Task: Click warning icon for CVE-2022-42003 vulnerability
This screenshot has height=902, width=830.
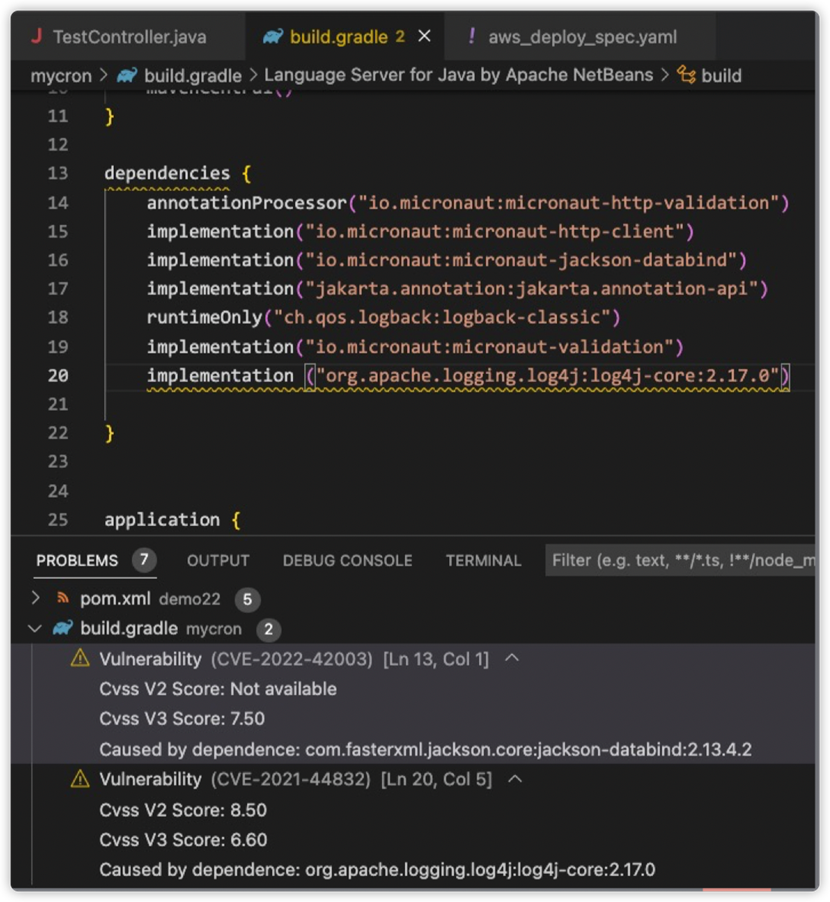Action: tap(80, 659)
